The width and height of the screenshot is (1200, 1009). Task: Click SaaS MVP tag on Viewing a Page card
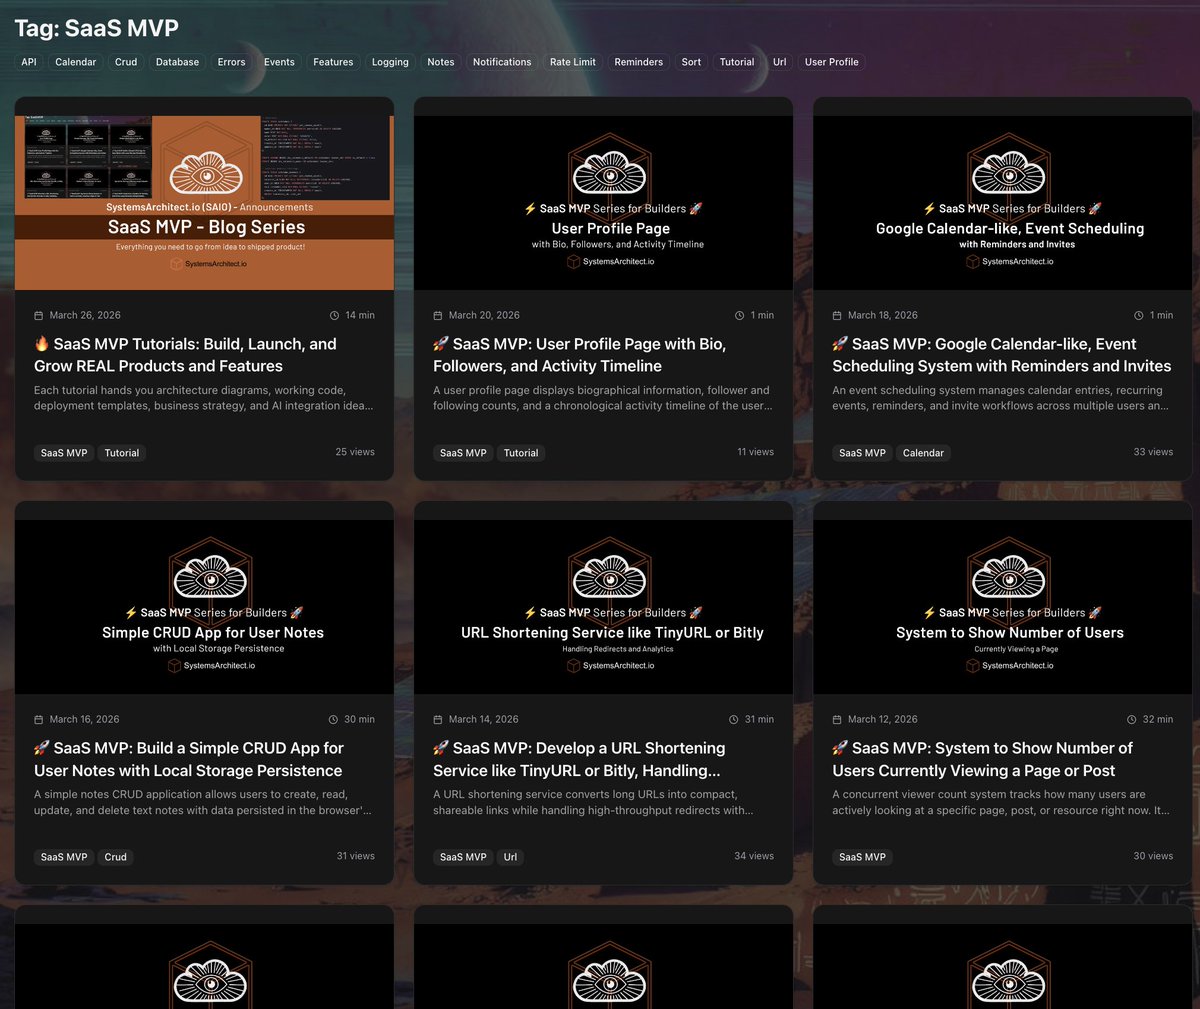pyautogui.click(x=862, y=857)
